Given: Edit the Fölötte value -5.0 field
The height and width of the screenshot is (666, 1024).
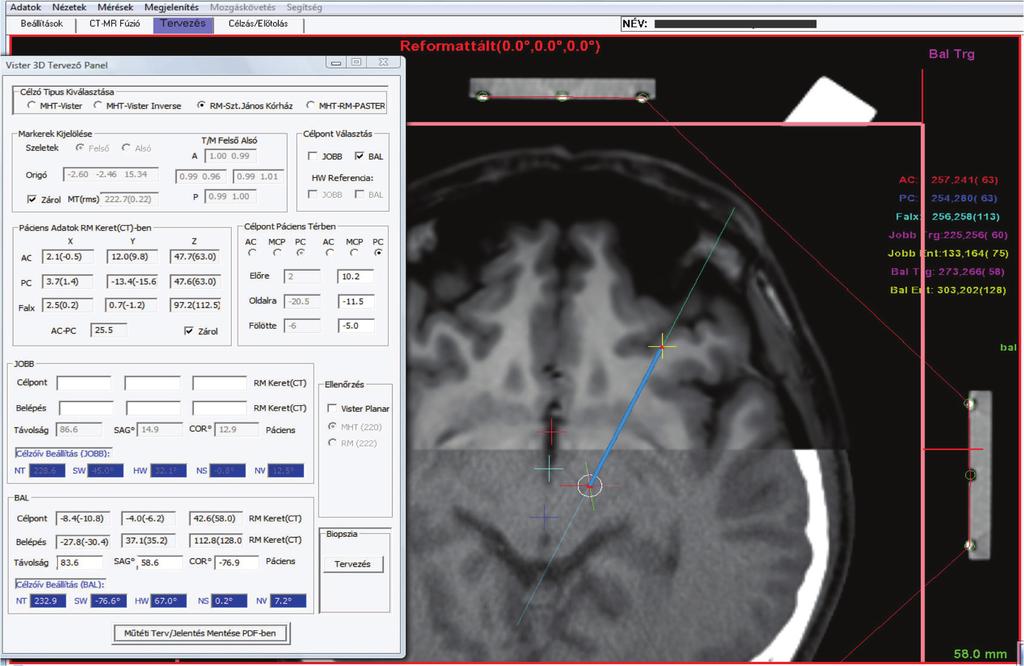Looking at the screenshot, I should click(x=356, y=325).
